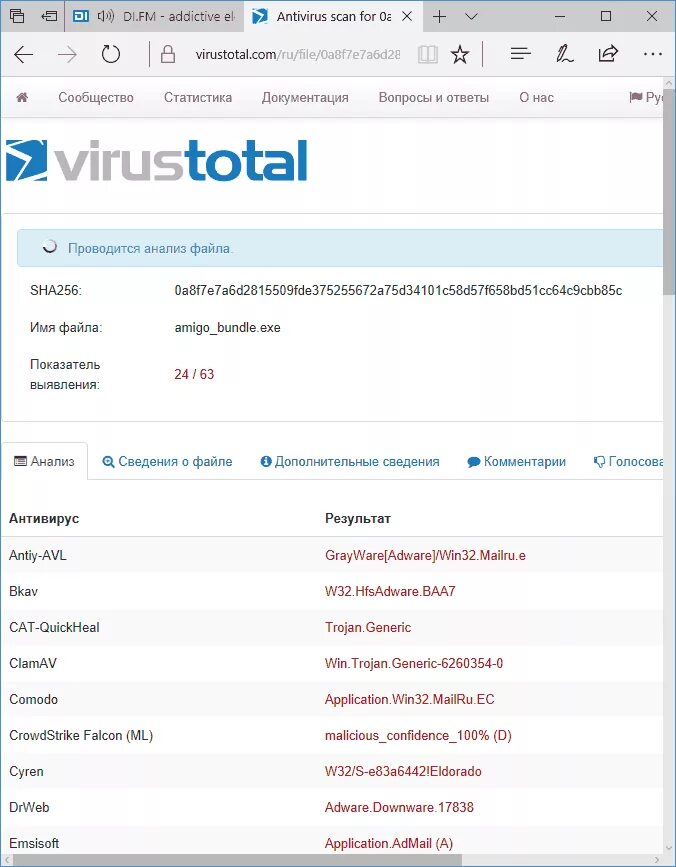Click the VirusTotal logo
Screen dimensions: 676x867
[x=156, y=160]
